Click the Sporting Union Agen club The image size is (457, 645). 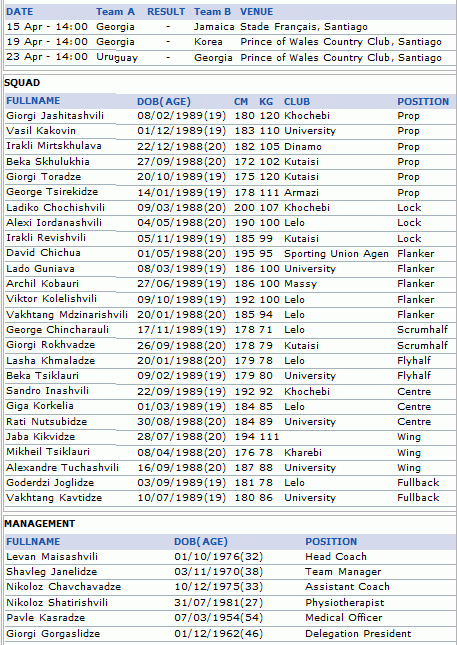pos(336,254)
